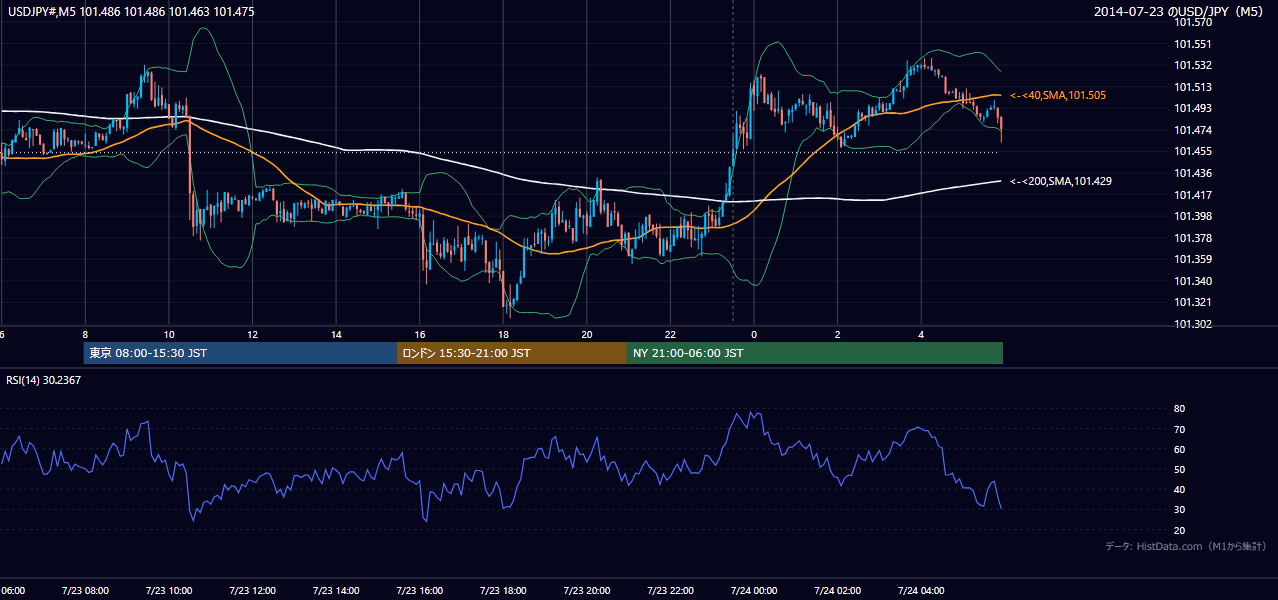
Task: Click the hour 18 tick on price chart axis
Action: click(504, 335)
